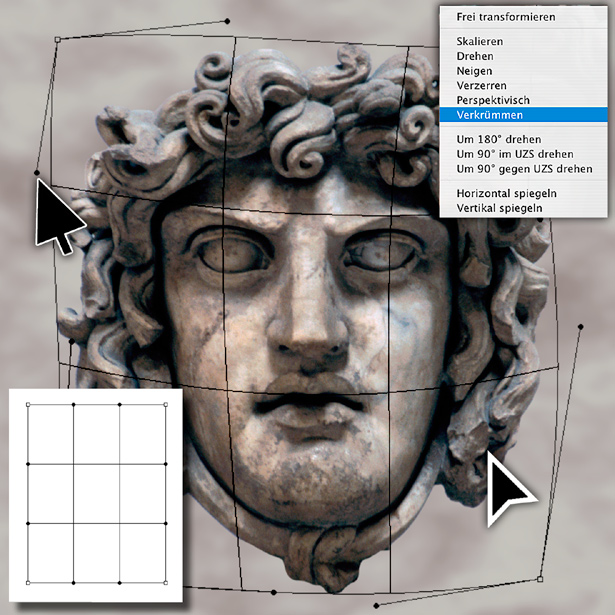This screenshot has width=615, height=615.
Task: Select Um 90° im UZS drehen
Action: 523,154
